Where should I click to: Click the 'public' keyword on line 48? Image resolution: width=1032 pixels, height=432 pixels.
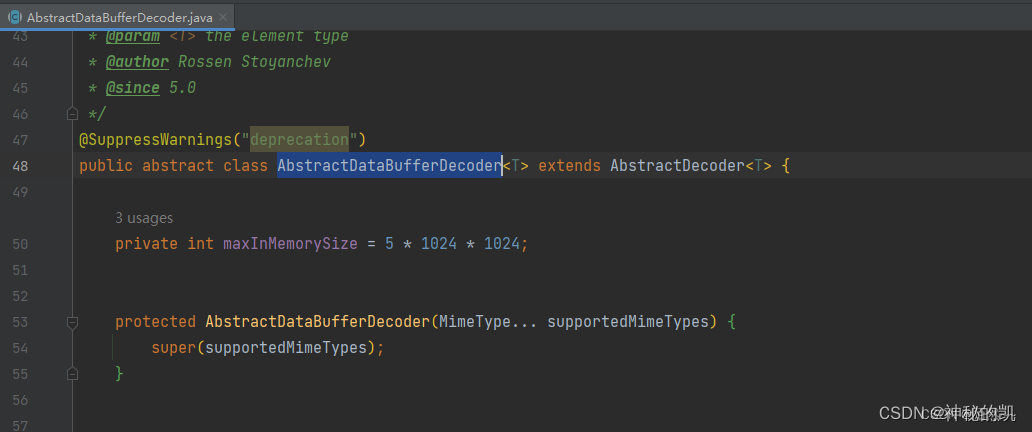106,166
